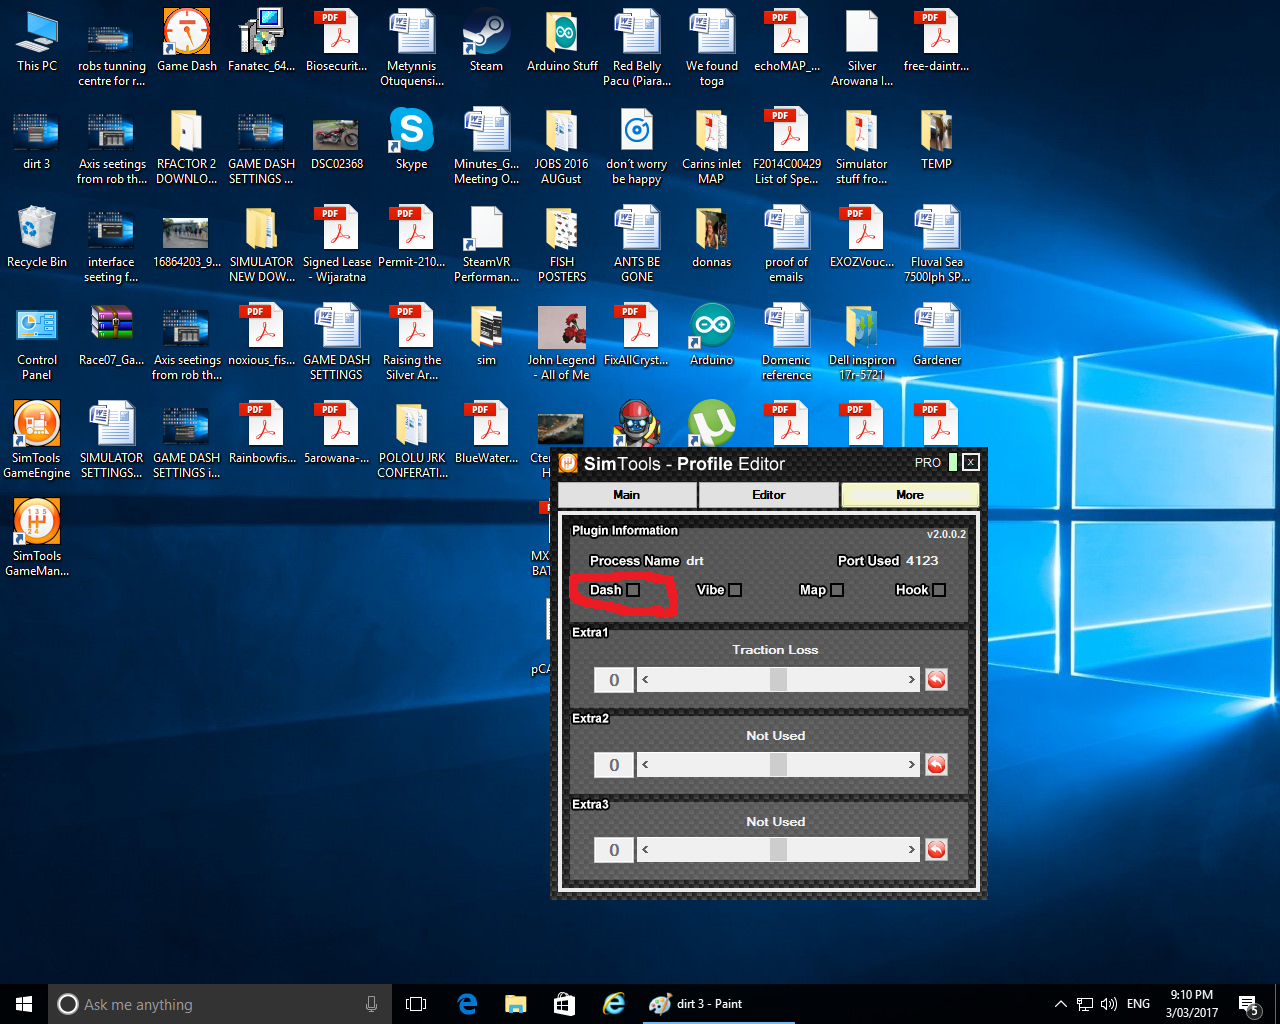Viewport: 1280px width, 1024px height.
Task: Click left arrow of Extra2 scrollbar
Action: [645, 765]
